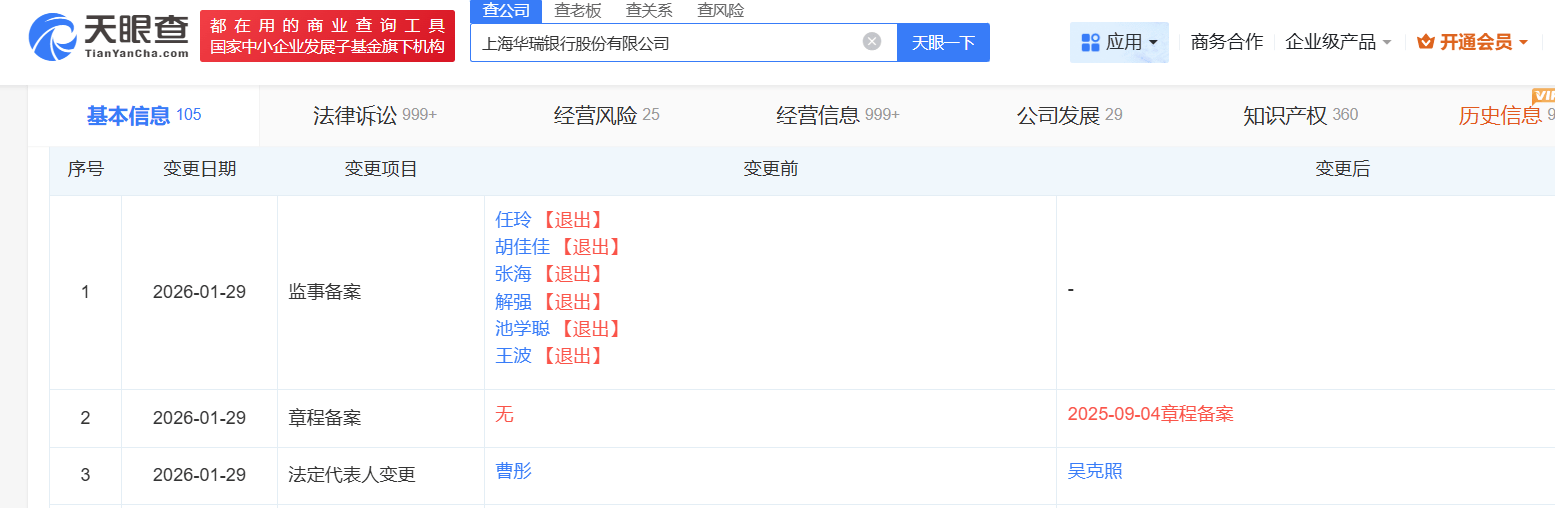Open the 曹彤 legal representative link
The height and width of the screenshot is (508, 1555).
pos(514,471)
